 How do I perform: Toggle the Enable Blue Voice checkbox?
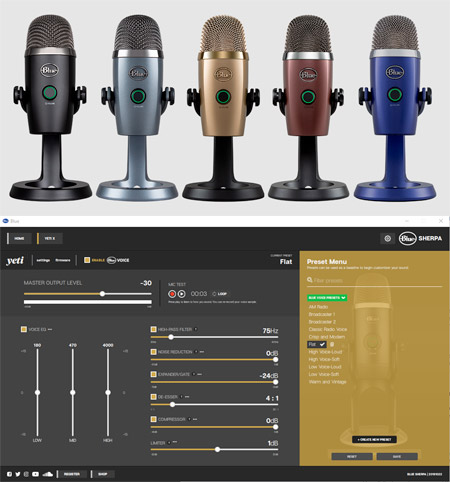coord(87,260)
